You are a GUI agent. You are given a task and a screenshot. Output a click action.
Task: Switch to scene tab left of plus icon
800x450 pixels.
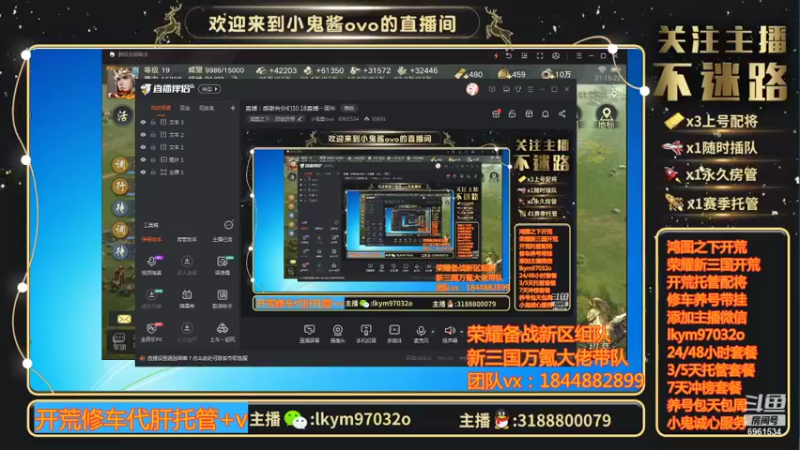tap(206, 108)
